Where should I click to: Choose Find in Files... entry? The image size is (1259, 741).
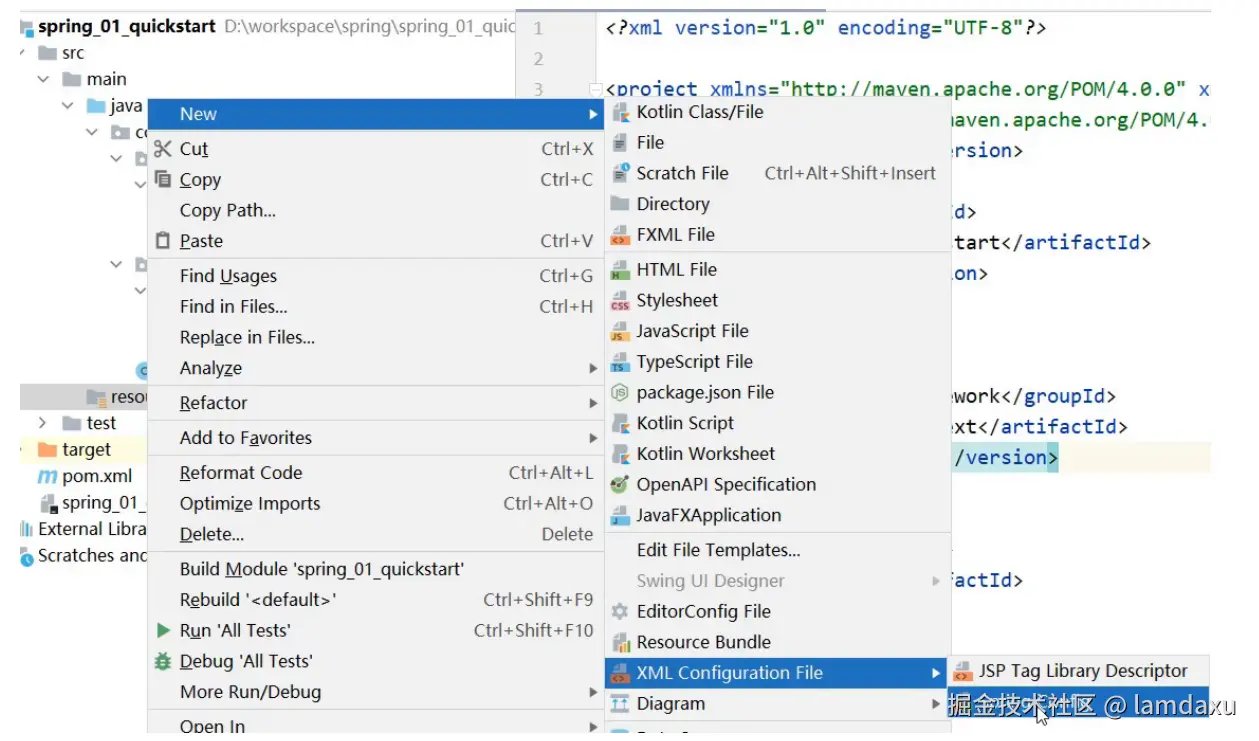pyautogui.click(x=376, y=307)
